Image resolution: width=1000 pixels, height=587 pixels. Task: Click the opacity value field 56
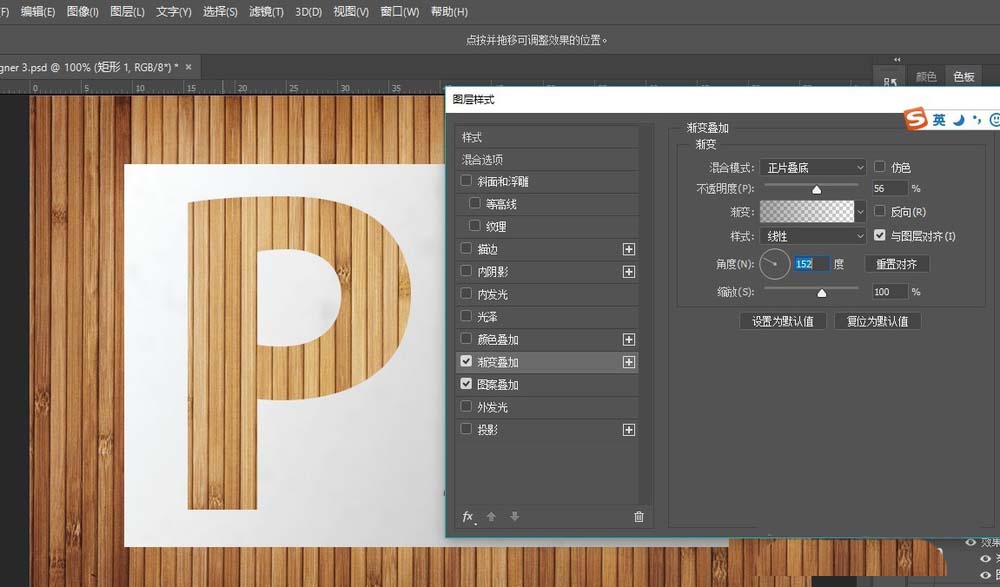coord(890,188)
